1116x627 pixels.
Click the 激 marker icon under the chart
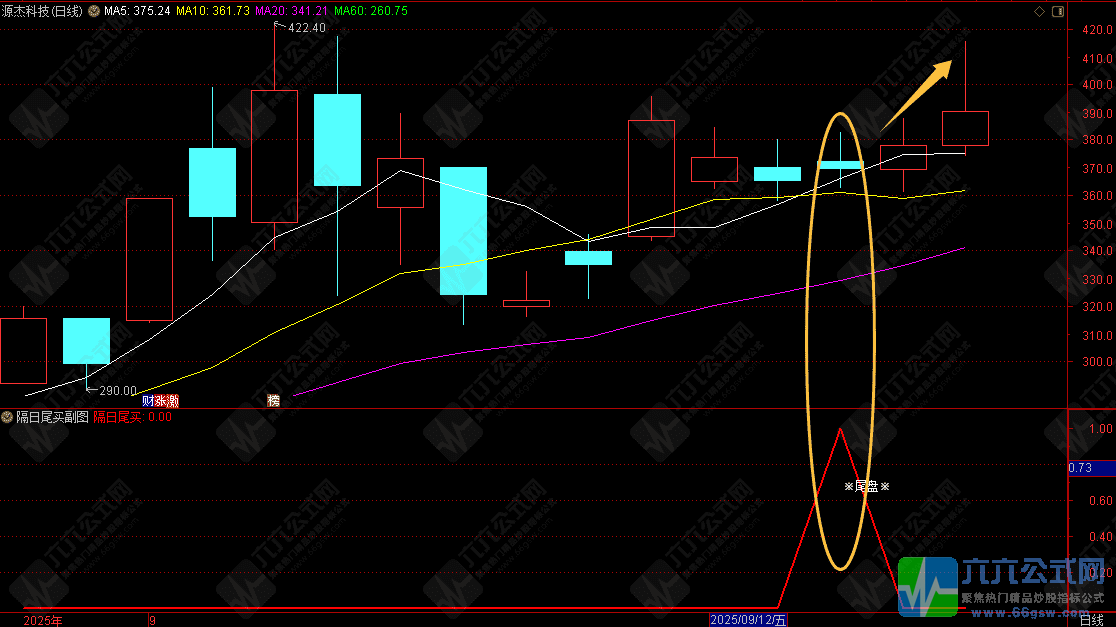click(x=173, y=401)
